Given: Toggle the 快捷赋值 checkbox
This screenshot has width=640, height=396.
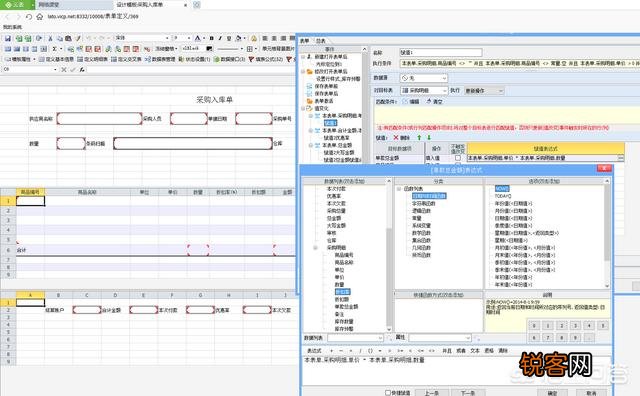Looking at the screenshot, I should coord(388,392).
